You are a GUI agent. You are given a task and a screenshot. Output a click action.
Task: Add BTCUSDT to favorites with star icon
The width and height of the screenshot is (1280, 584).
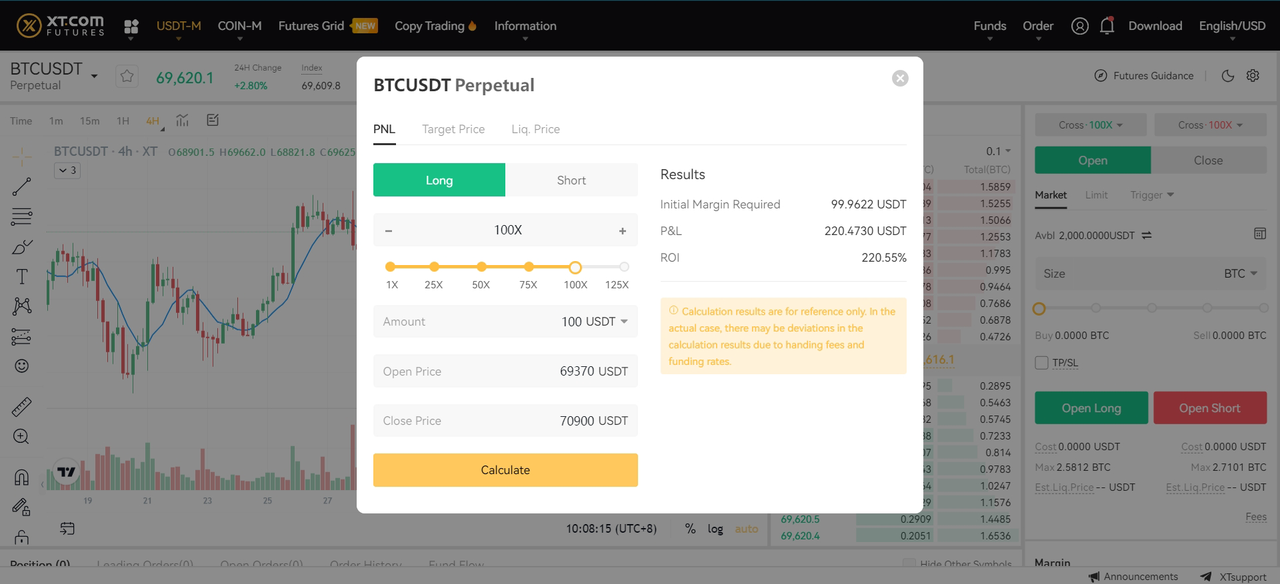coord(127,76)
